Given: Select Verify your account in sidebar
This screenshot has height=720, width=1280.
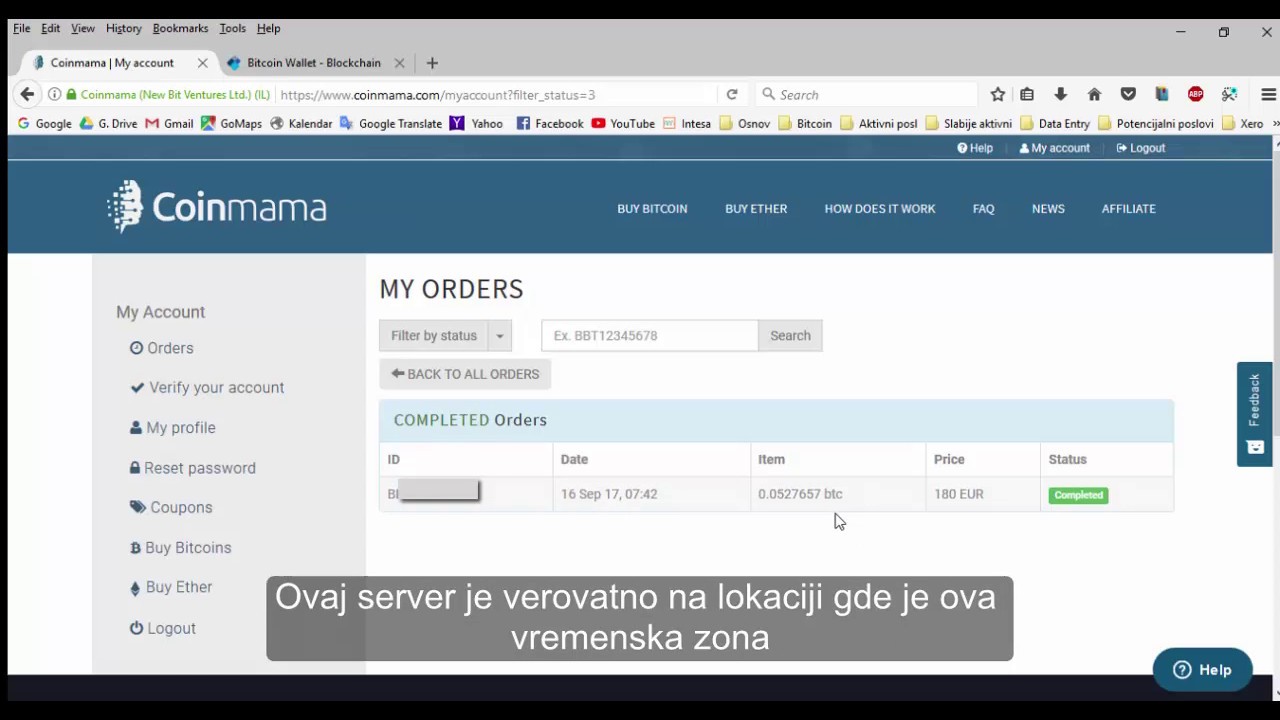Looking at the screenshot, I should coord(207,387).
